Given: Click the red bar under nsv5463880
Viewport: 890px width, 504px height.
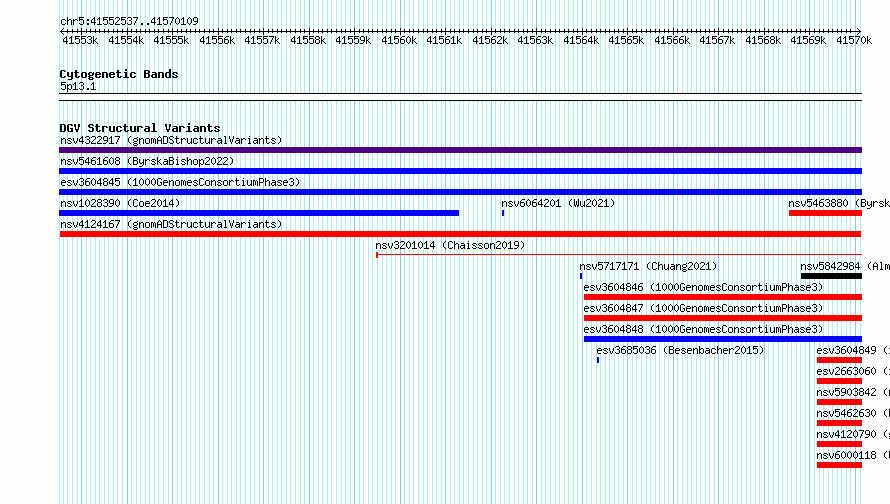Looking at the screenshot, I should [x=825, y=213].
